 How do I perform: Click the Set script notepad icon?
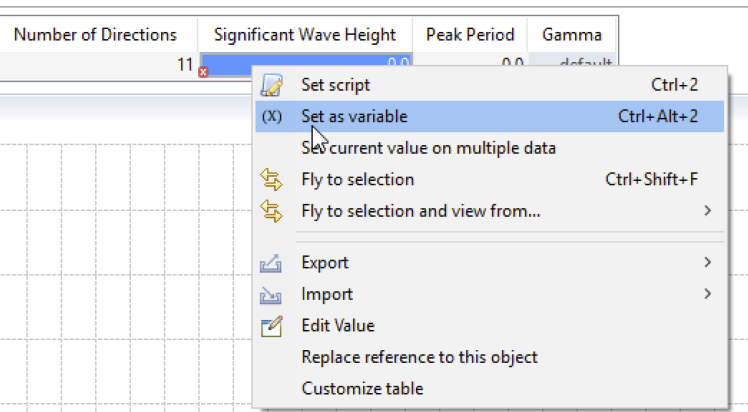coord(271,85)
